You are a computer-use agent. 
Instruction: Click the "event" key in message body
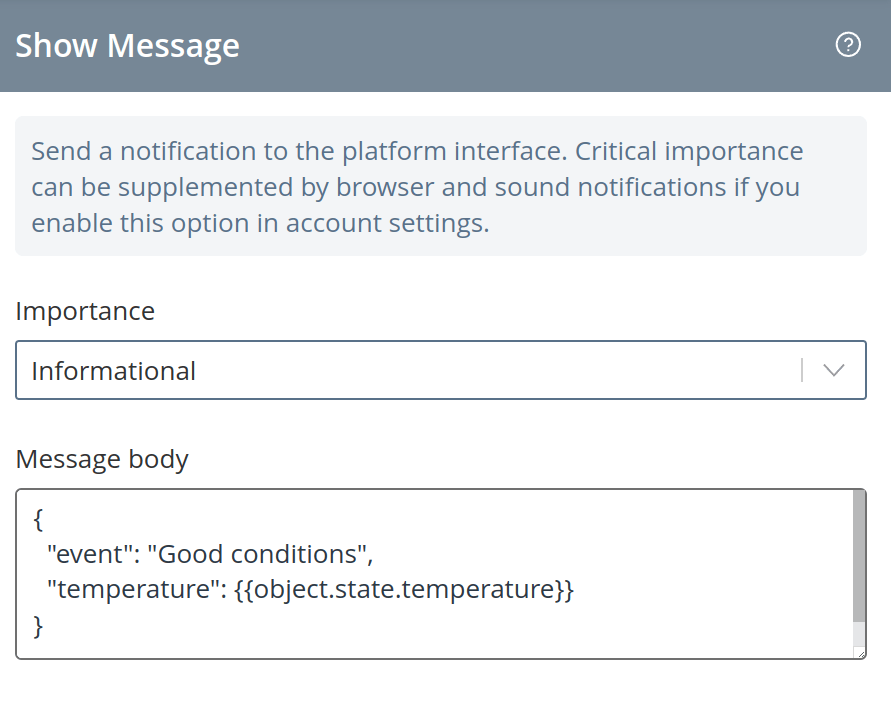[92, 554]
